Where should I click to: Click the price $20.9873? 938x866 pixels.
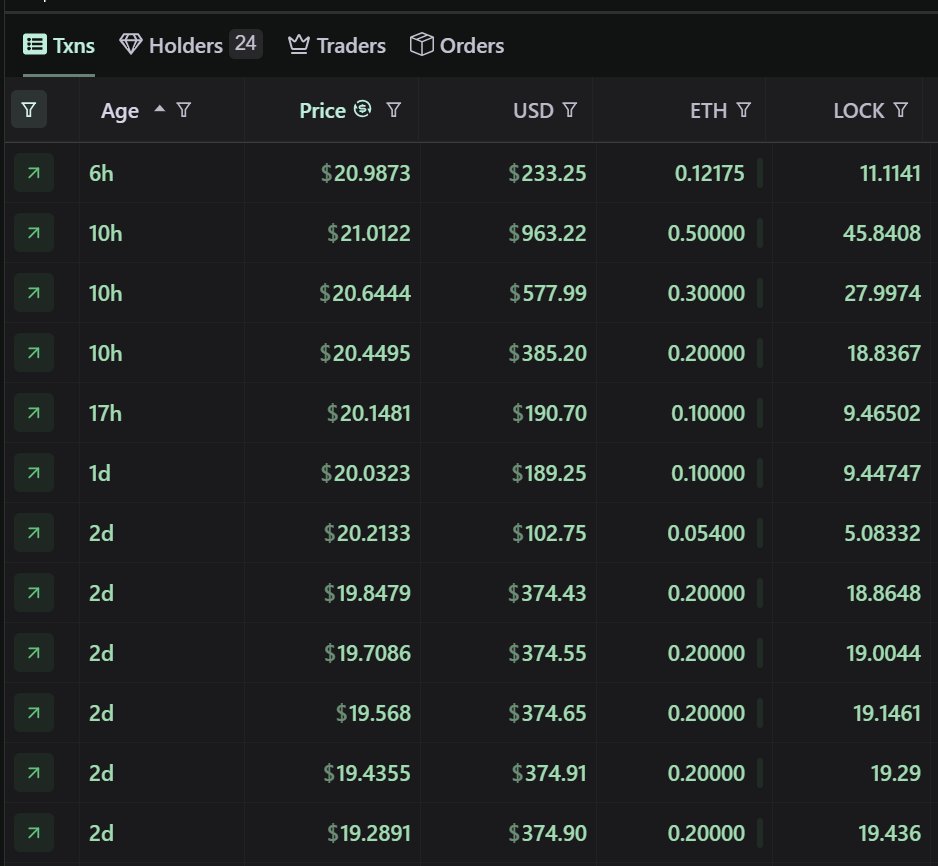(366, 173)
